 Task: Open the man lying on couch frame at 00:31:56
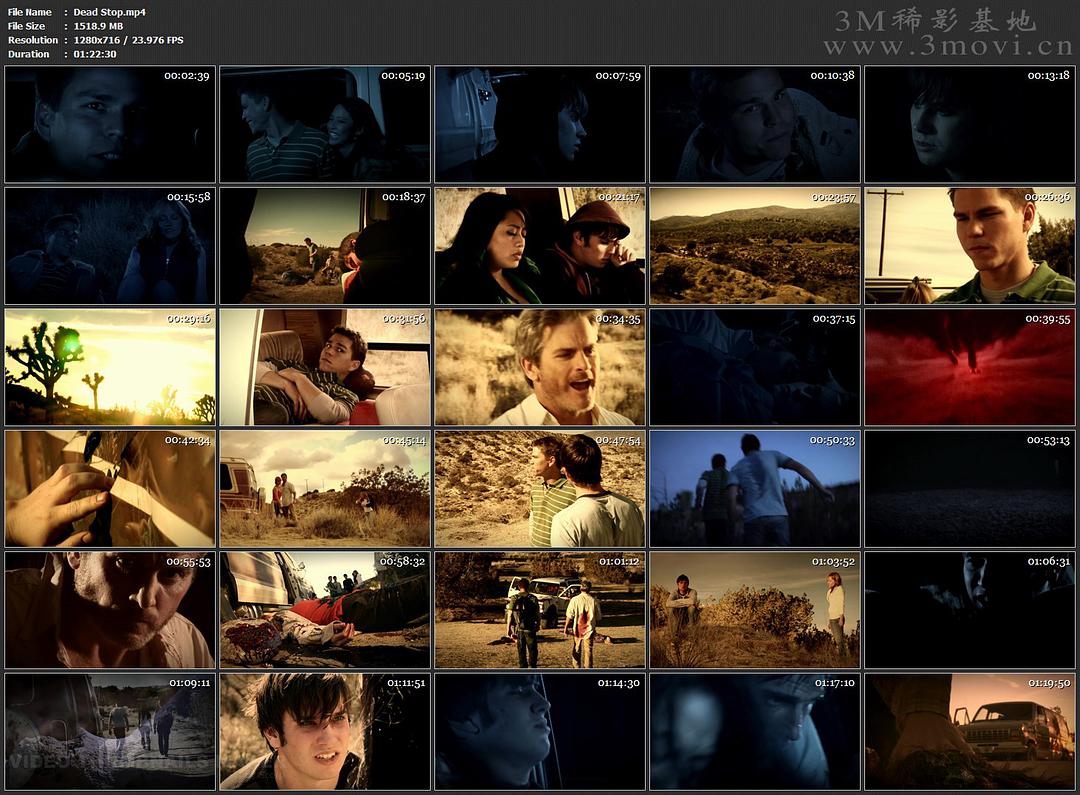(x=325, y=367)
